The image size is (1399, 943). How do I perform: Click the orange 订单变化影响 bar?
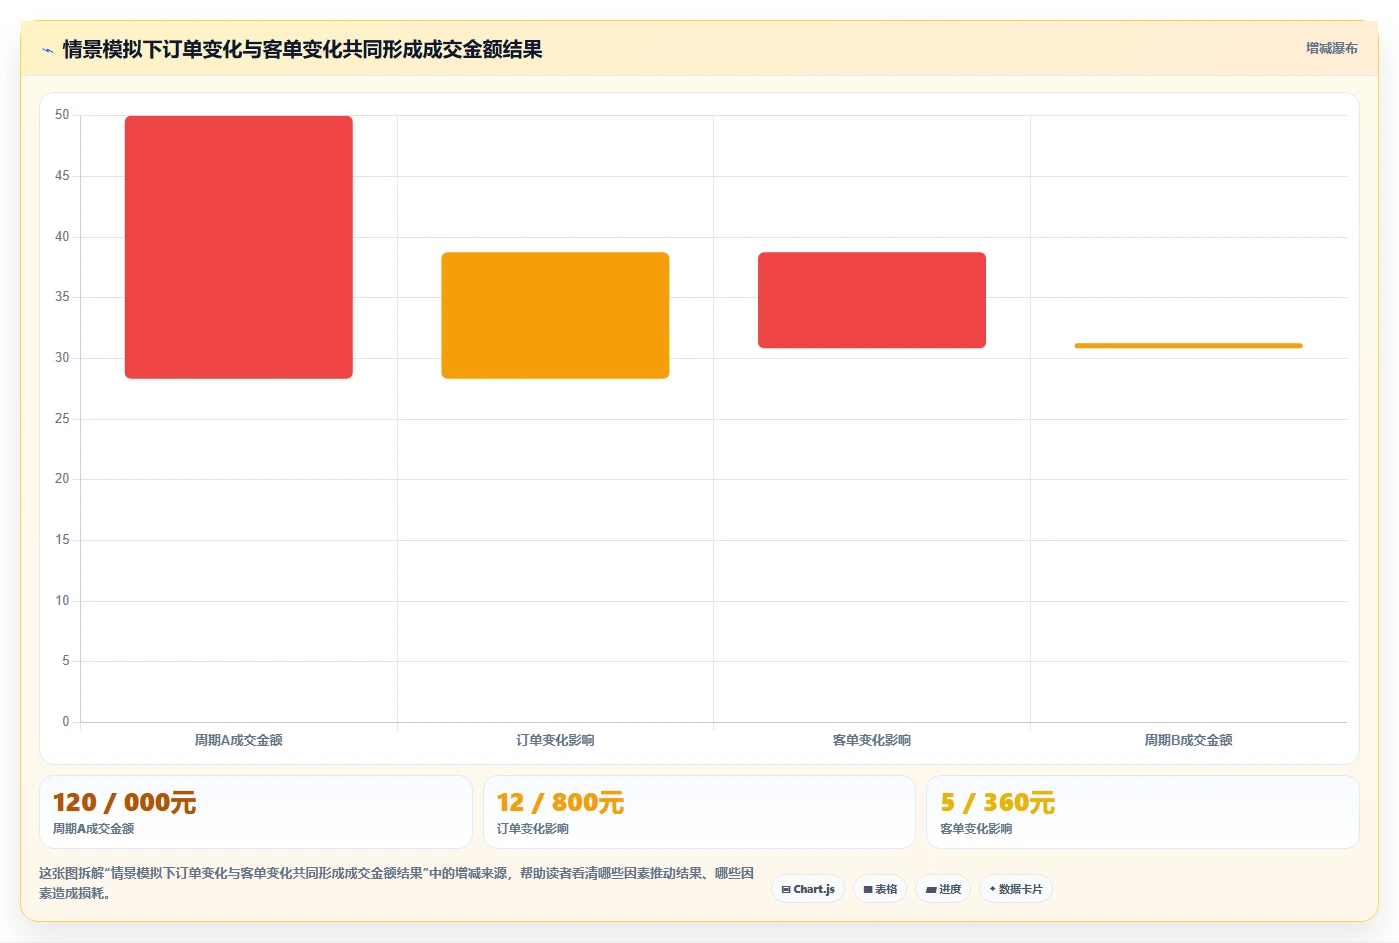pos(555,315)
